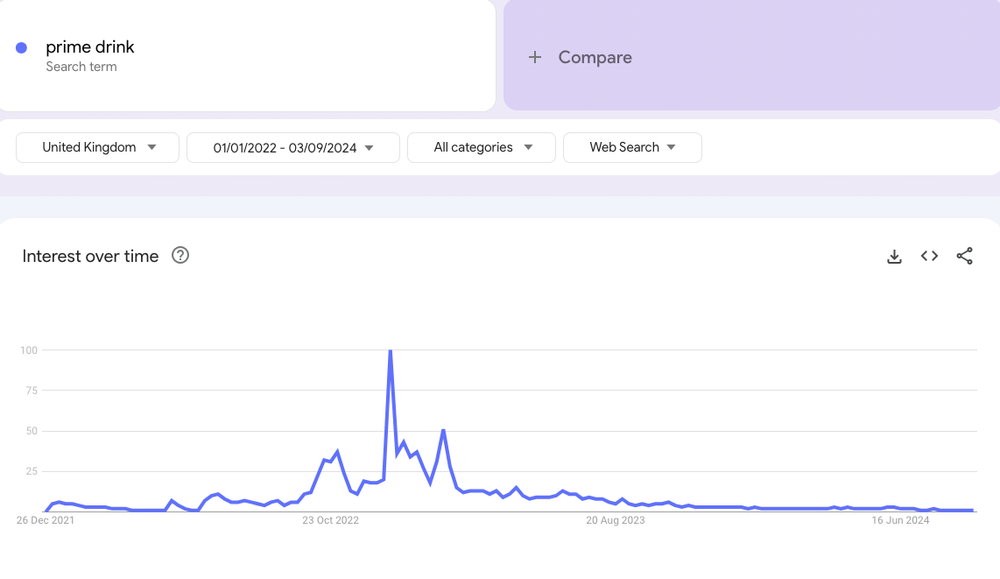Click the Interest over time heading

point(90,256)
